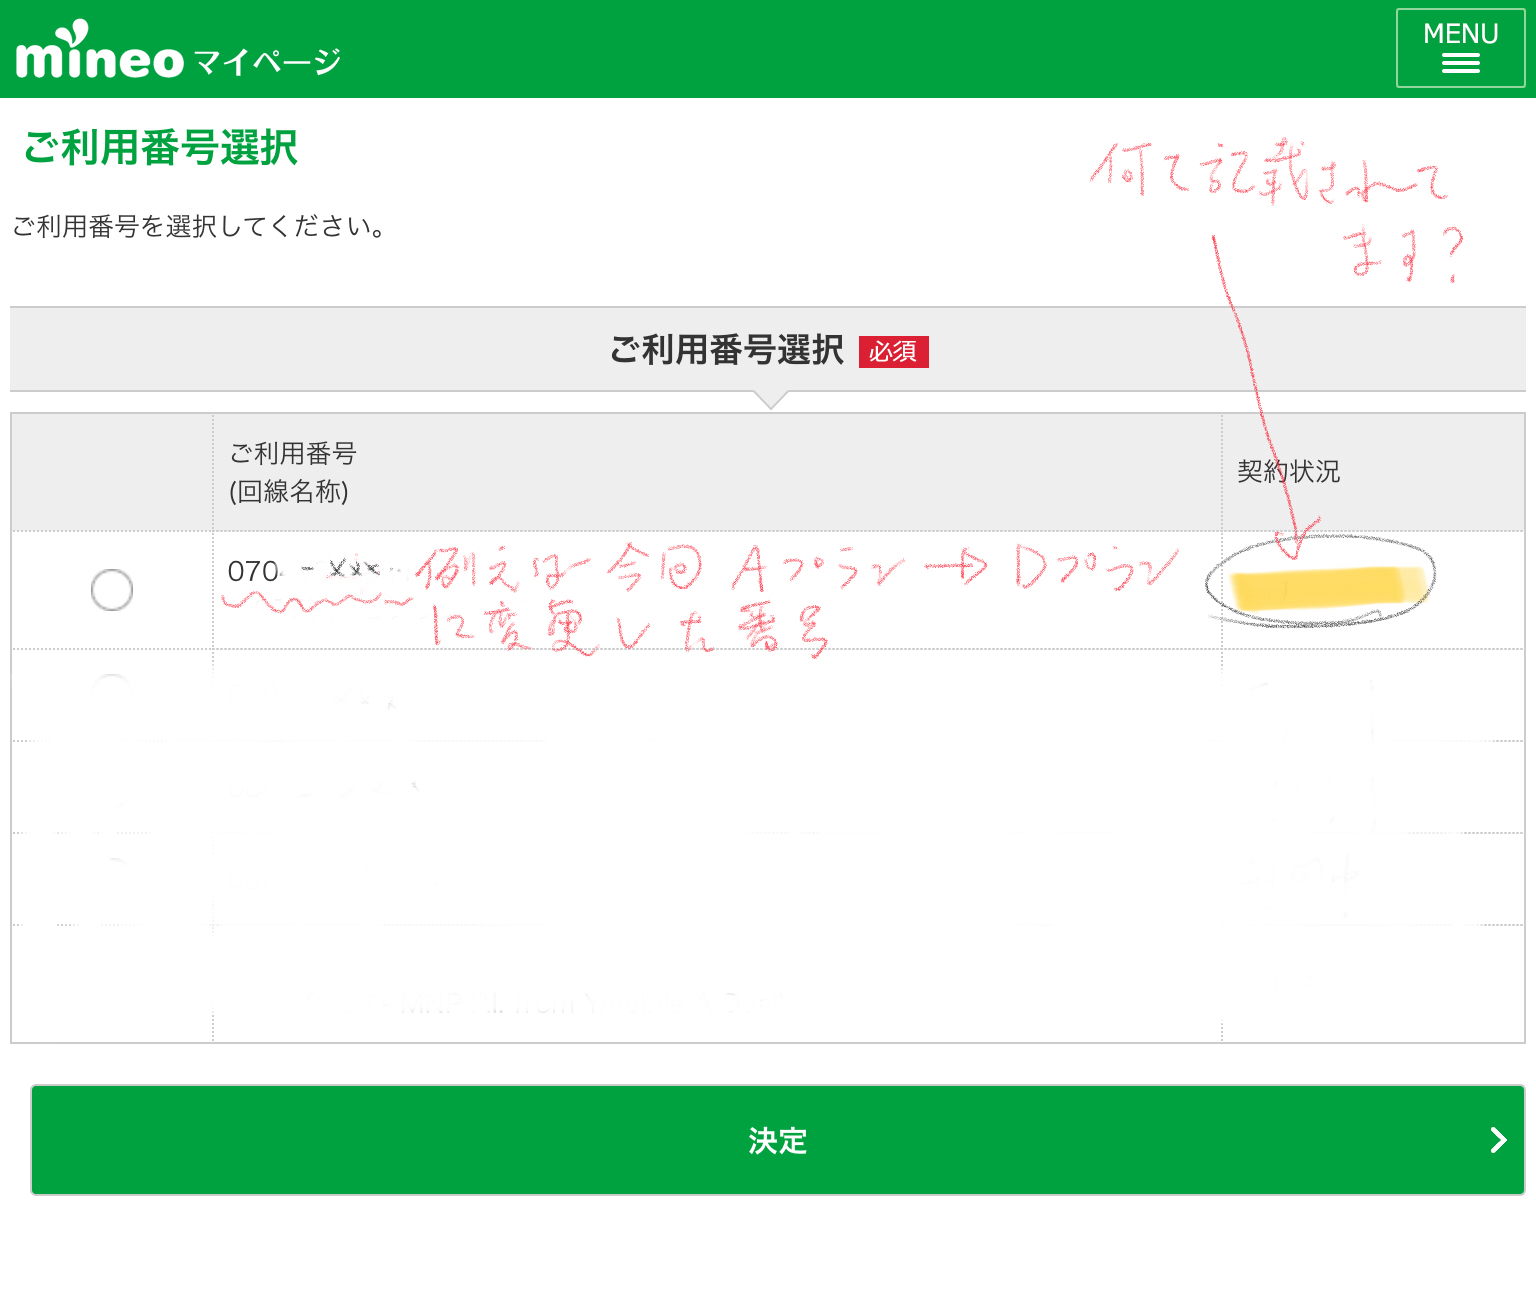The image size is (1536, 1303).
Task: Select the faded radio button in second row
Action: pos(112,690)
